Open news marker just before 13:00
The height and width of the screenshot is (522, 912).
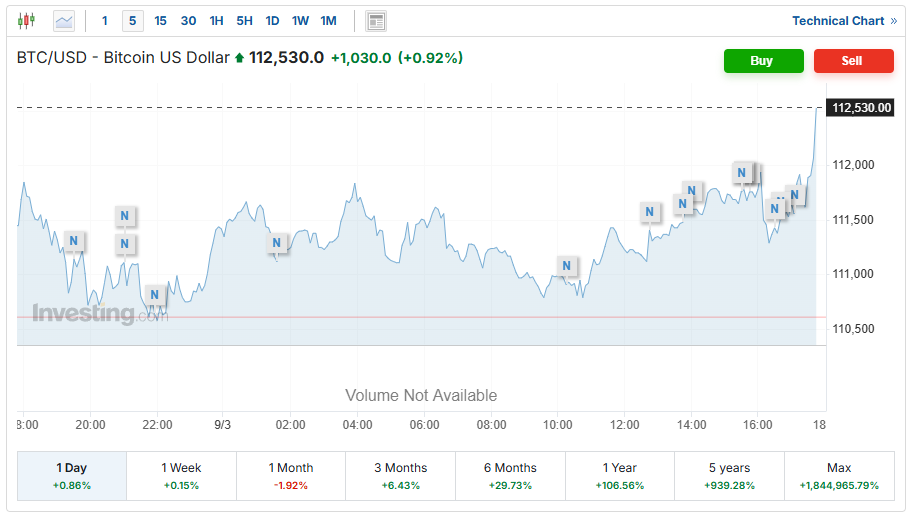[650, 212]
